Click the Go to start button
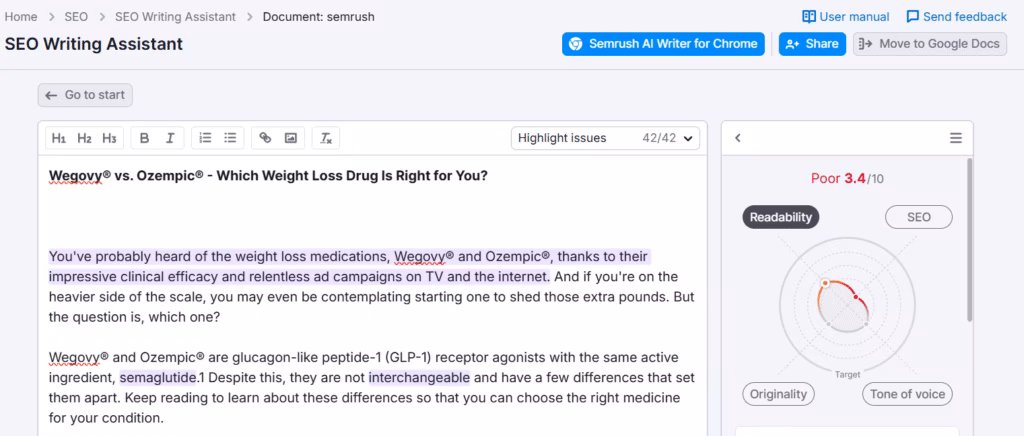The image size is (1024, 436). (x=85, y=95)
